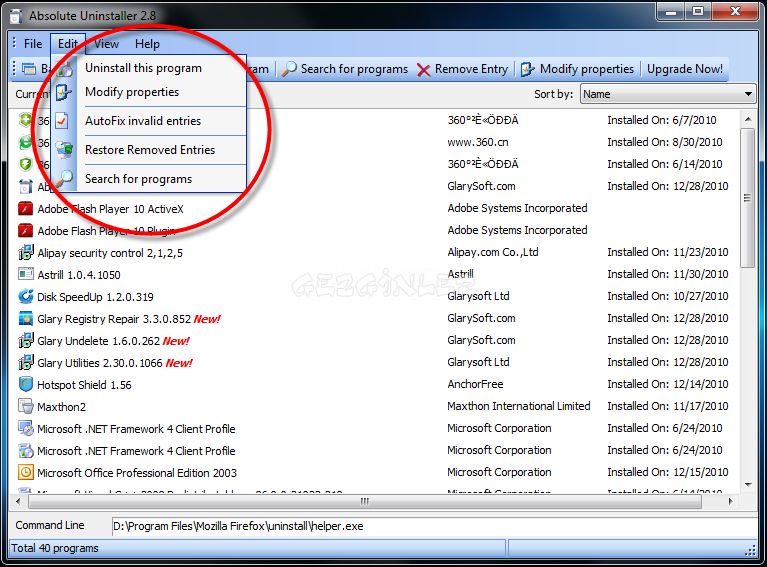Click the Batch uninstall toolbar icon

[x=29, y=69]
